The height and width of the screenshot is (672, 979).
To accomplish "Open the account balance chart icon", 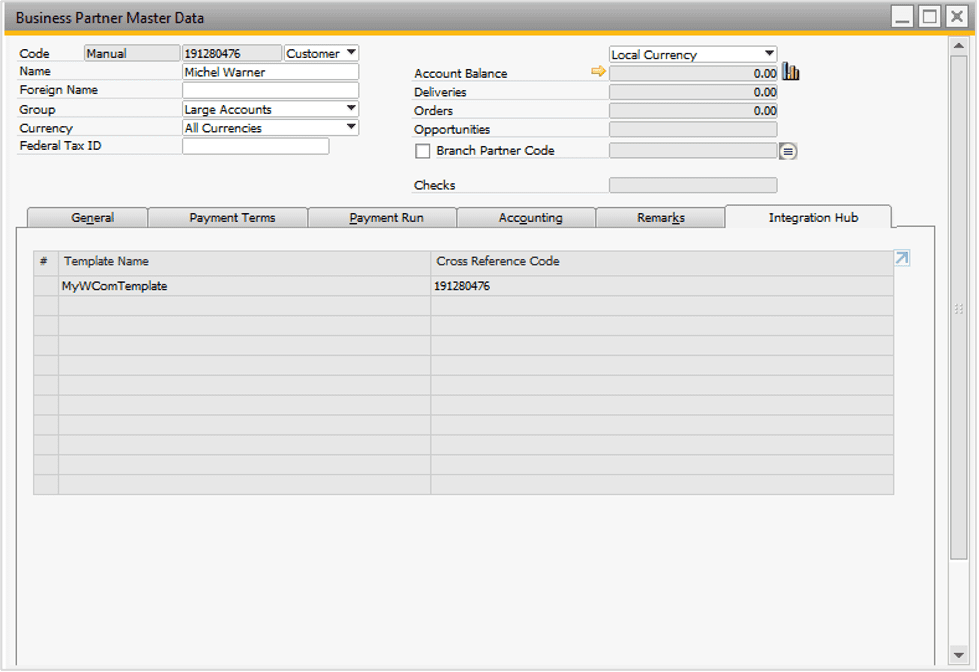I will (790, 72).
